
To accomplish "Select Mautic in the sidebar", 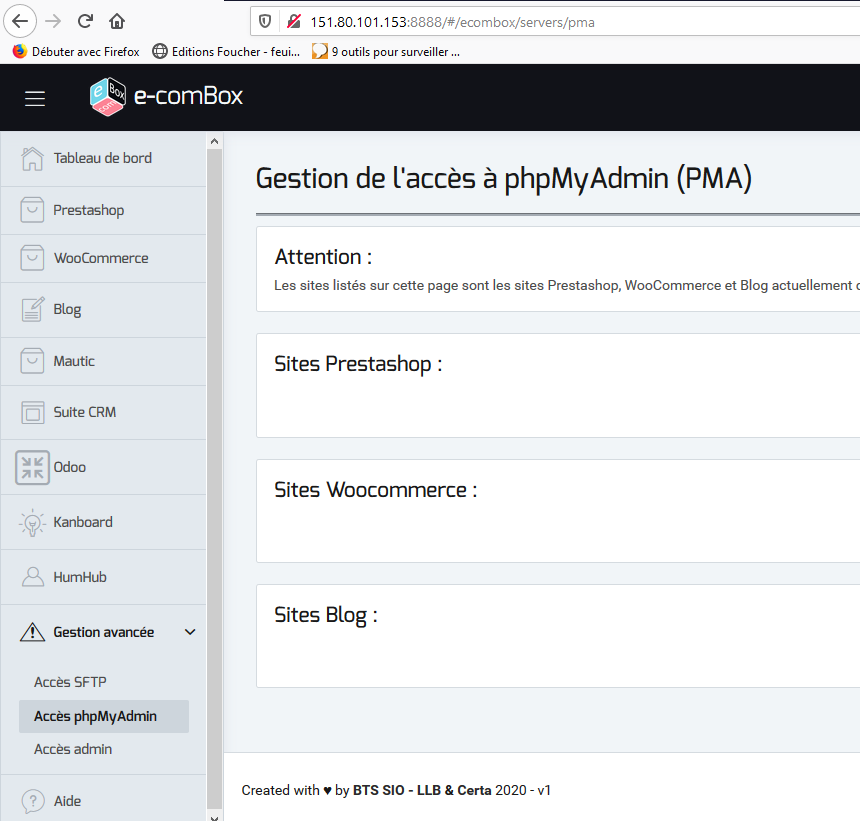I will pos(74,361).
